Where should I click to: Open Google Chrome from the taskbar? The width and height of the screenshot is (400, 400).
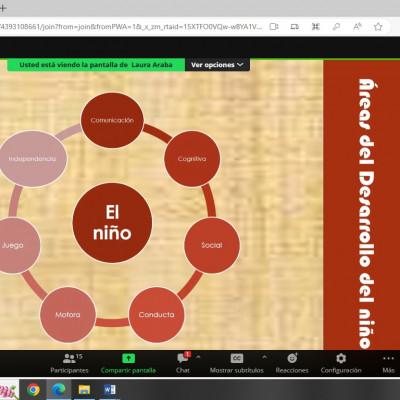(x=33, y=389)
